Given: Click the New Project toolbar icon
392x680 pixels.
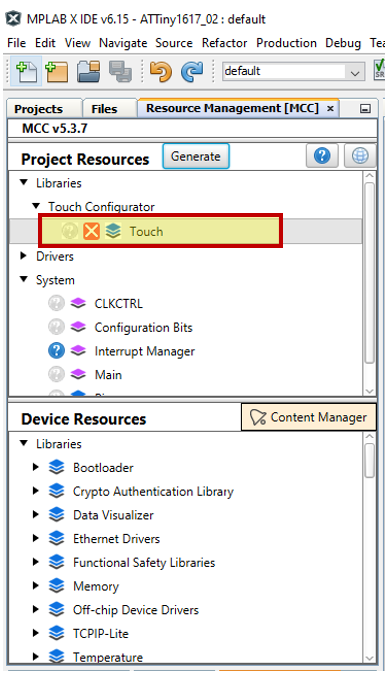Looking at the screenshot, I should (x=57, y=72).
